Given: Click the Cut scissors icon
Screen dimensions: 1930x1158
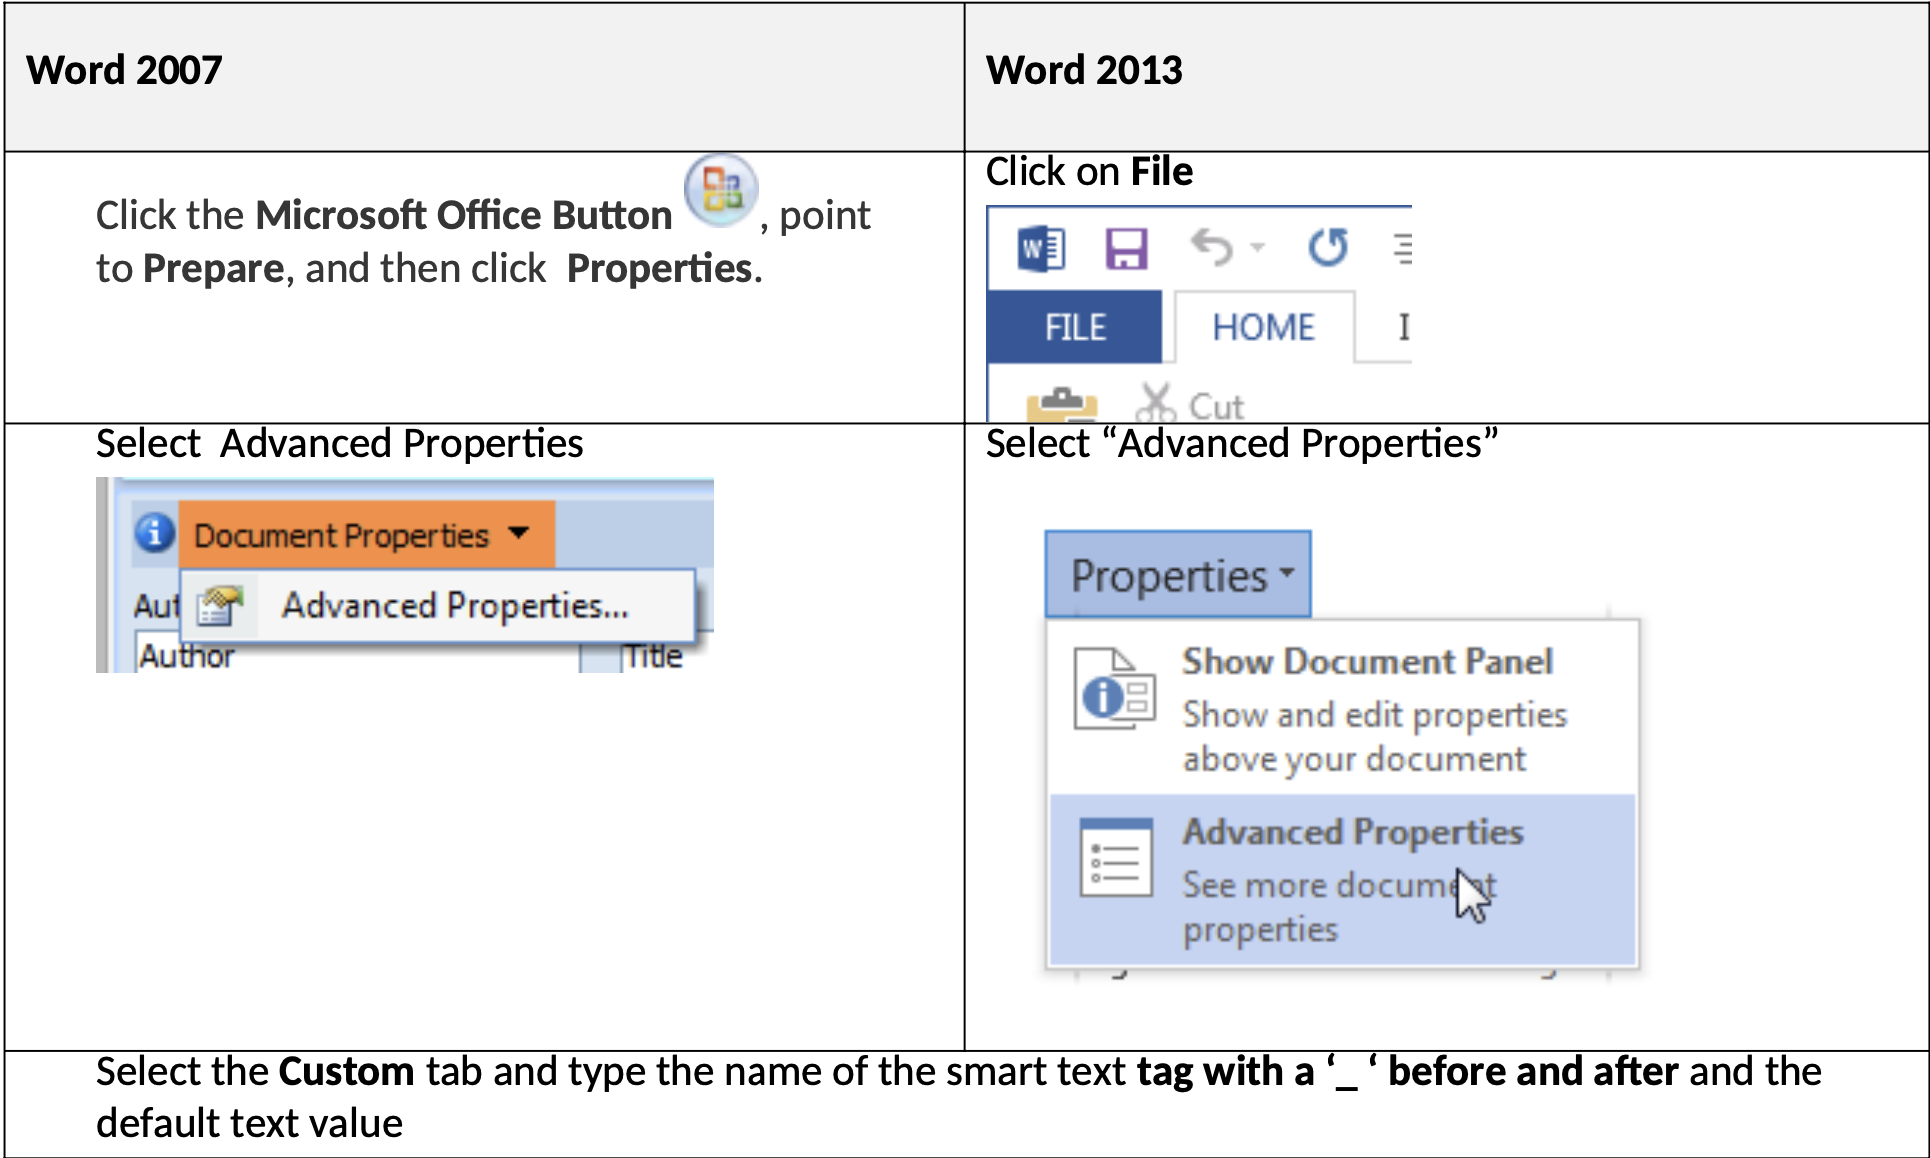Looking at the screenshot, I should pos(1156,403).
